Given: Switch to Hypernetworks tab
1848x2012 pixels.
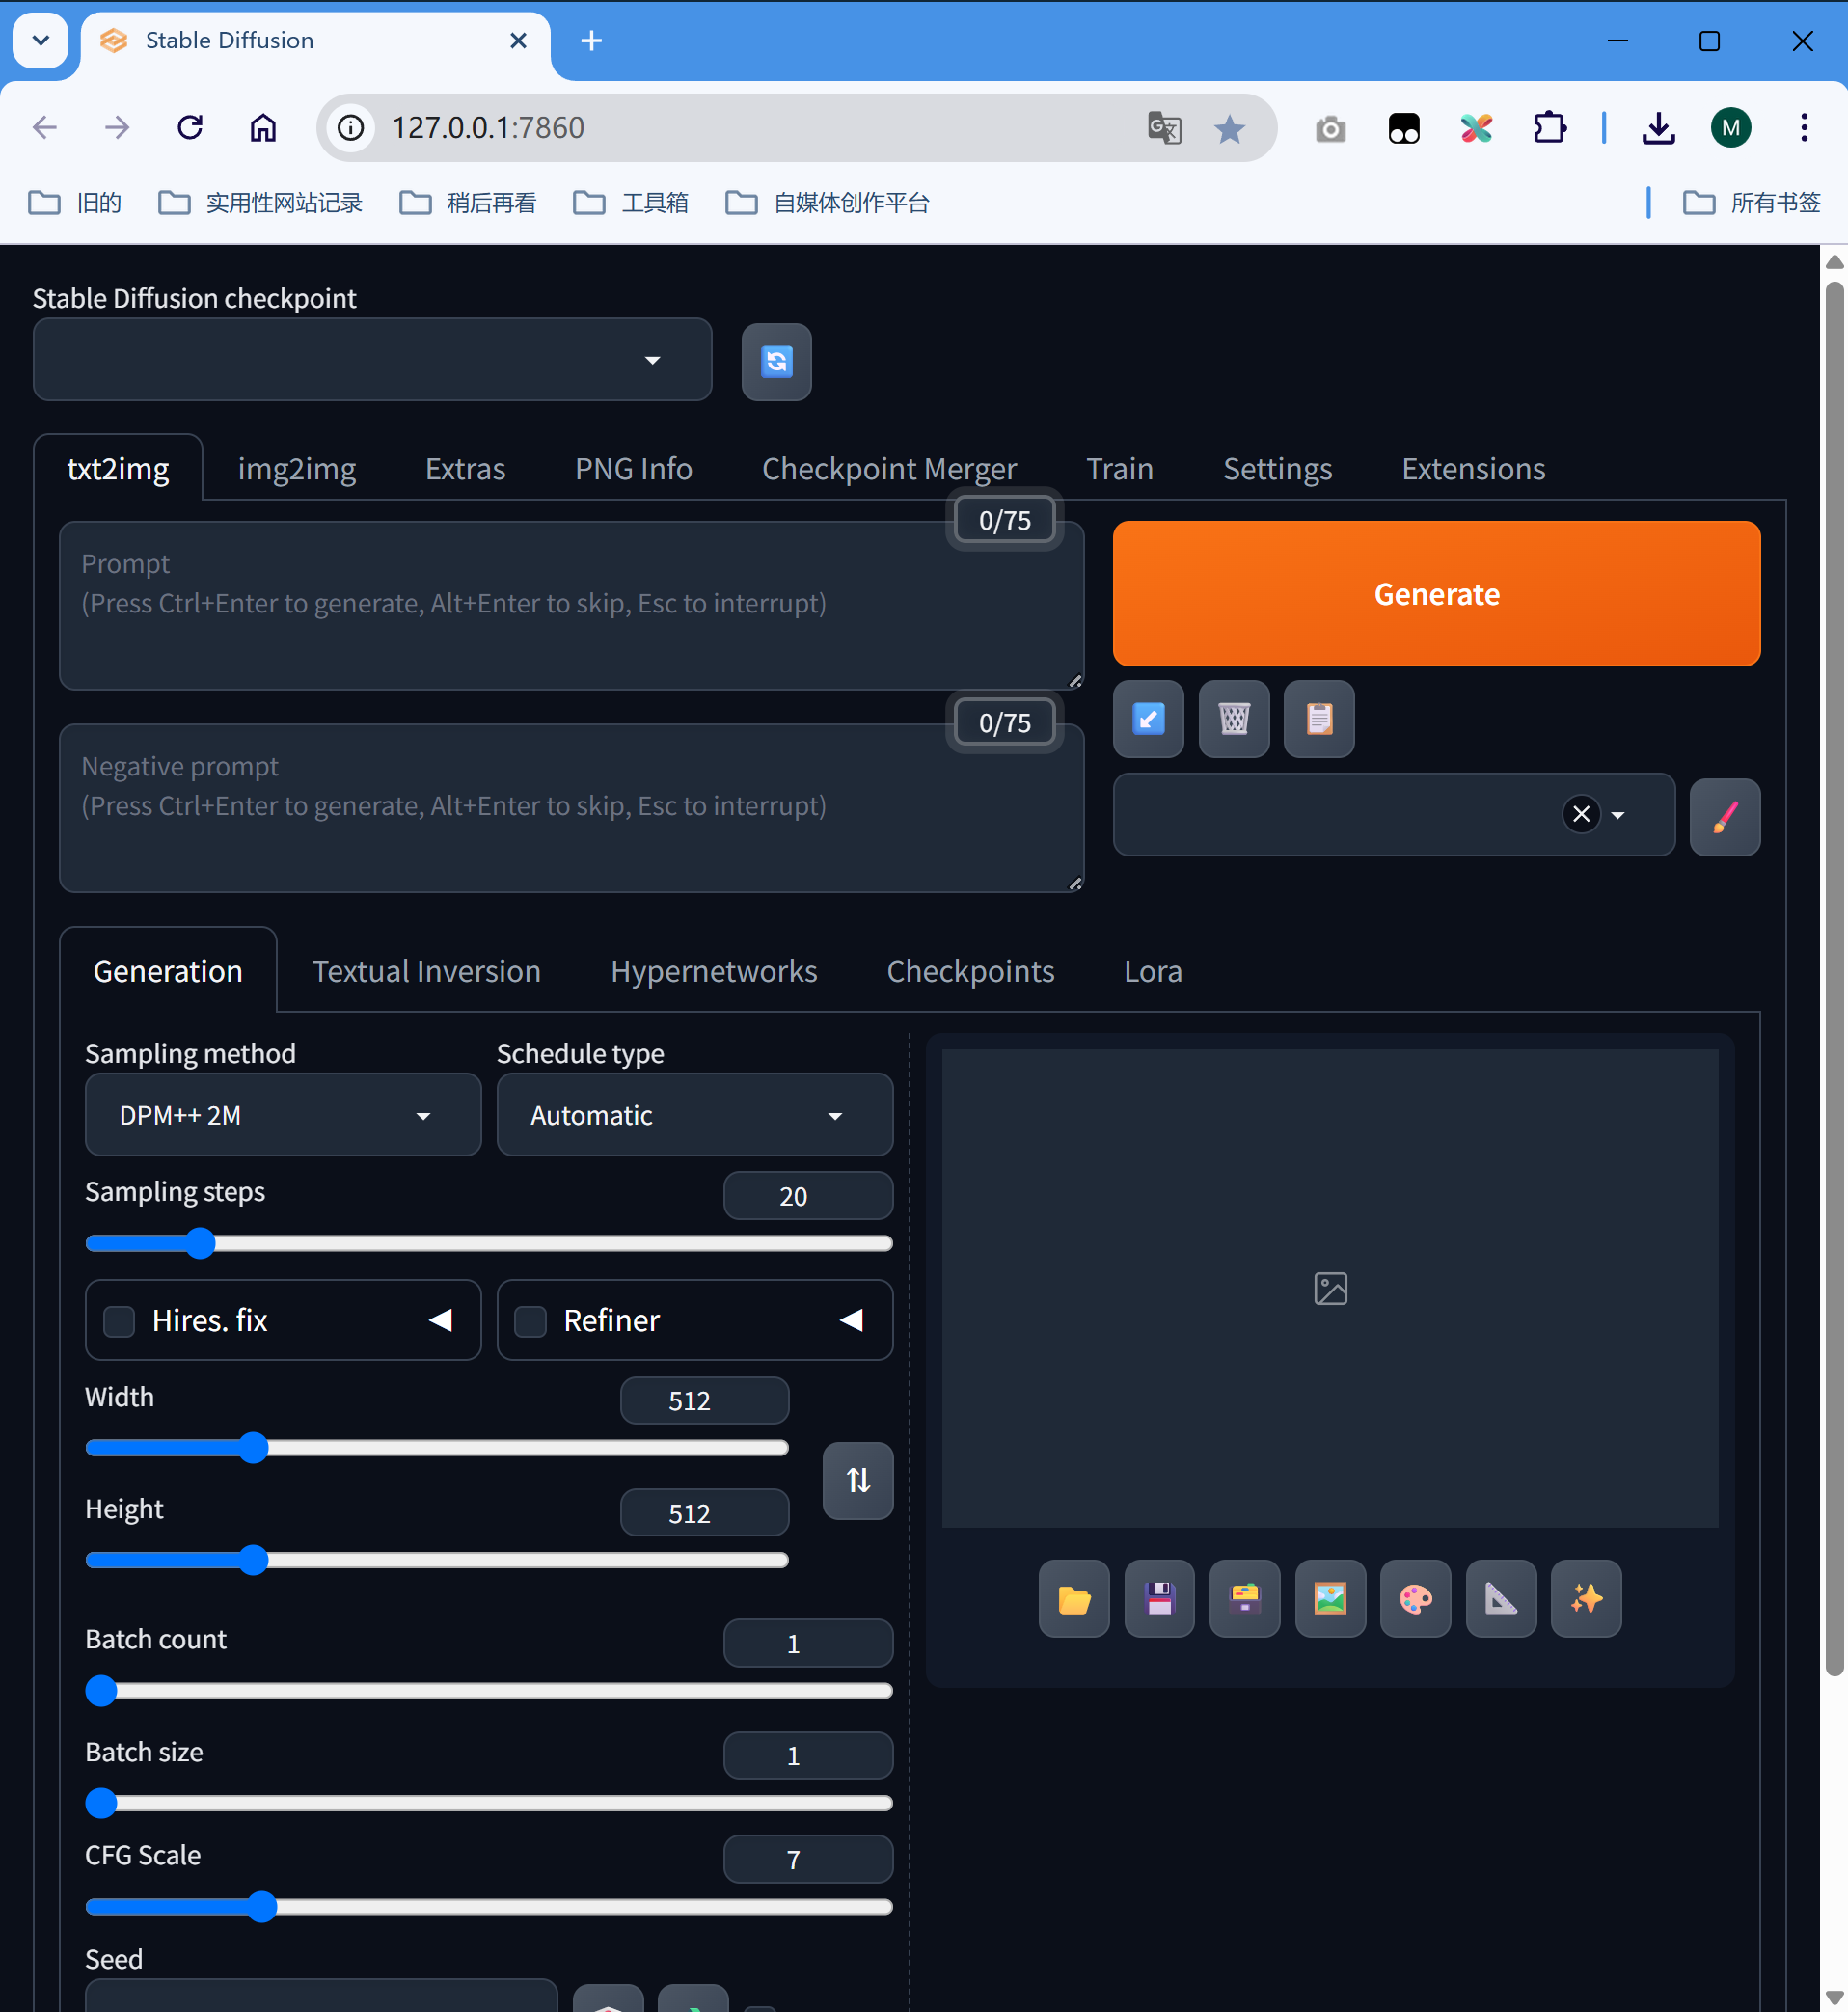Looking at the screenshot, I should tap(714, 971).
